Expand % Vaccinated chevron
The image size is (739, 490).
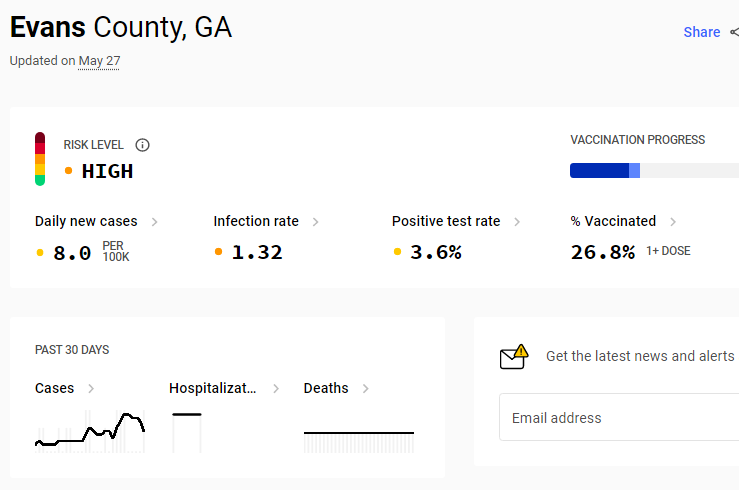(673, 222)
